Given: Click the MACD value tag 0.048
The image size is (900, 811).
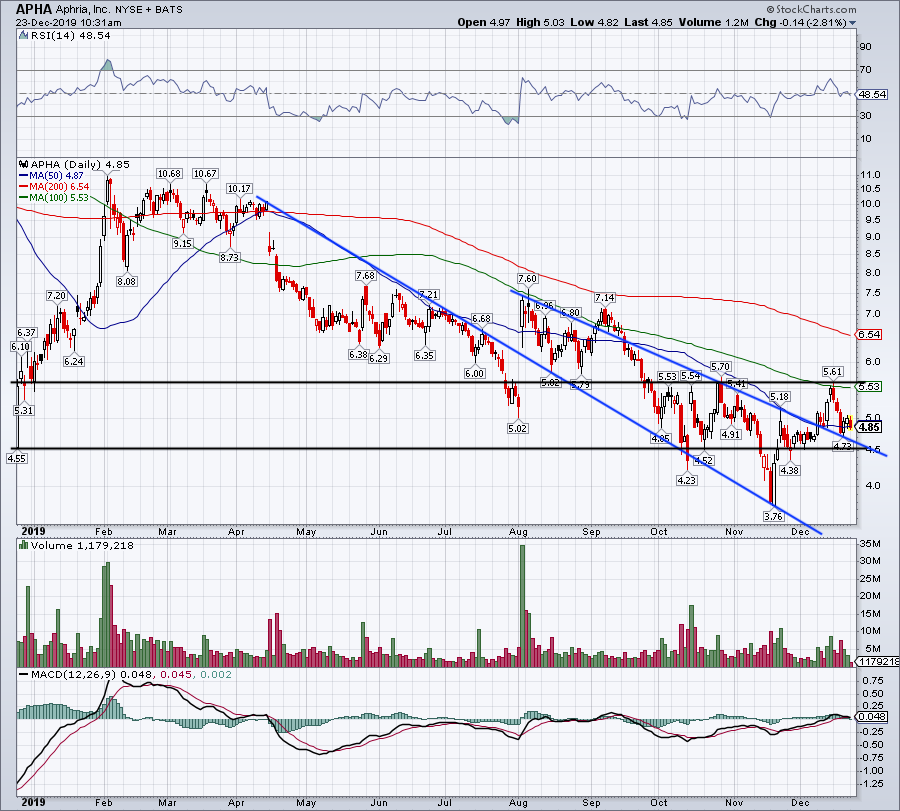Looking at the screenshot, I should [x=871, y=716].
